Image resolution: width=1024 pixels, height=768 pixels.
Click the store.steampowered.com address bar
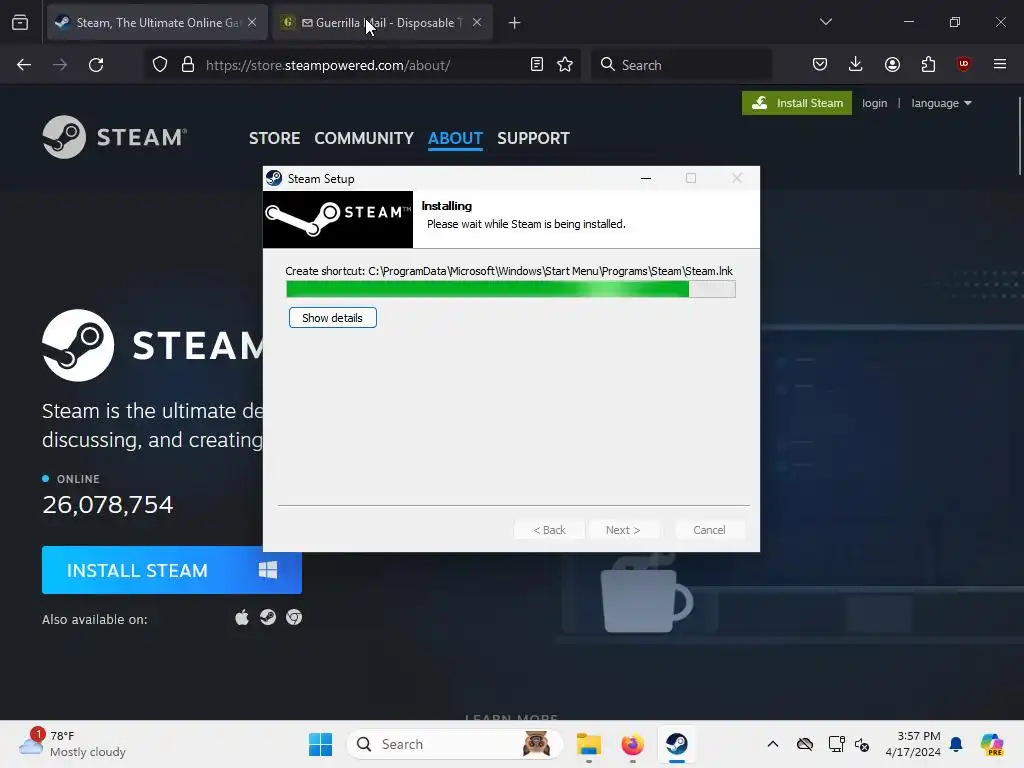(x=362, y=65)
